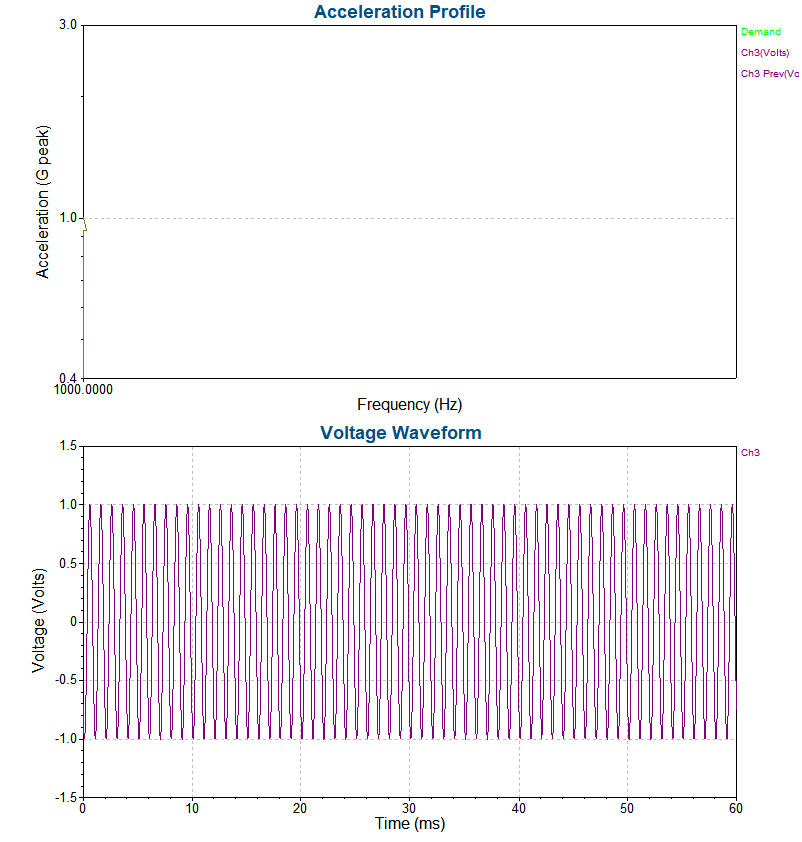Viewport: 802px width, 842px height.
Task: Click the Frequency (Hz) axis label
Action: point(410,404)
